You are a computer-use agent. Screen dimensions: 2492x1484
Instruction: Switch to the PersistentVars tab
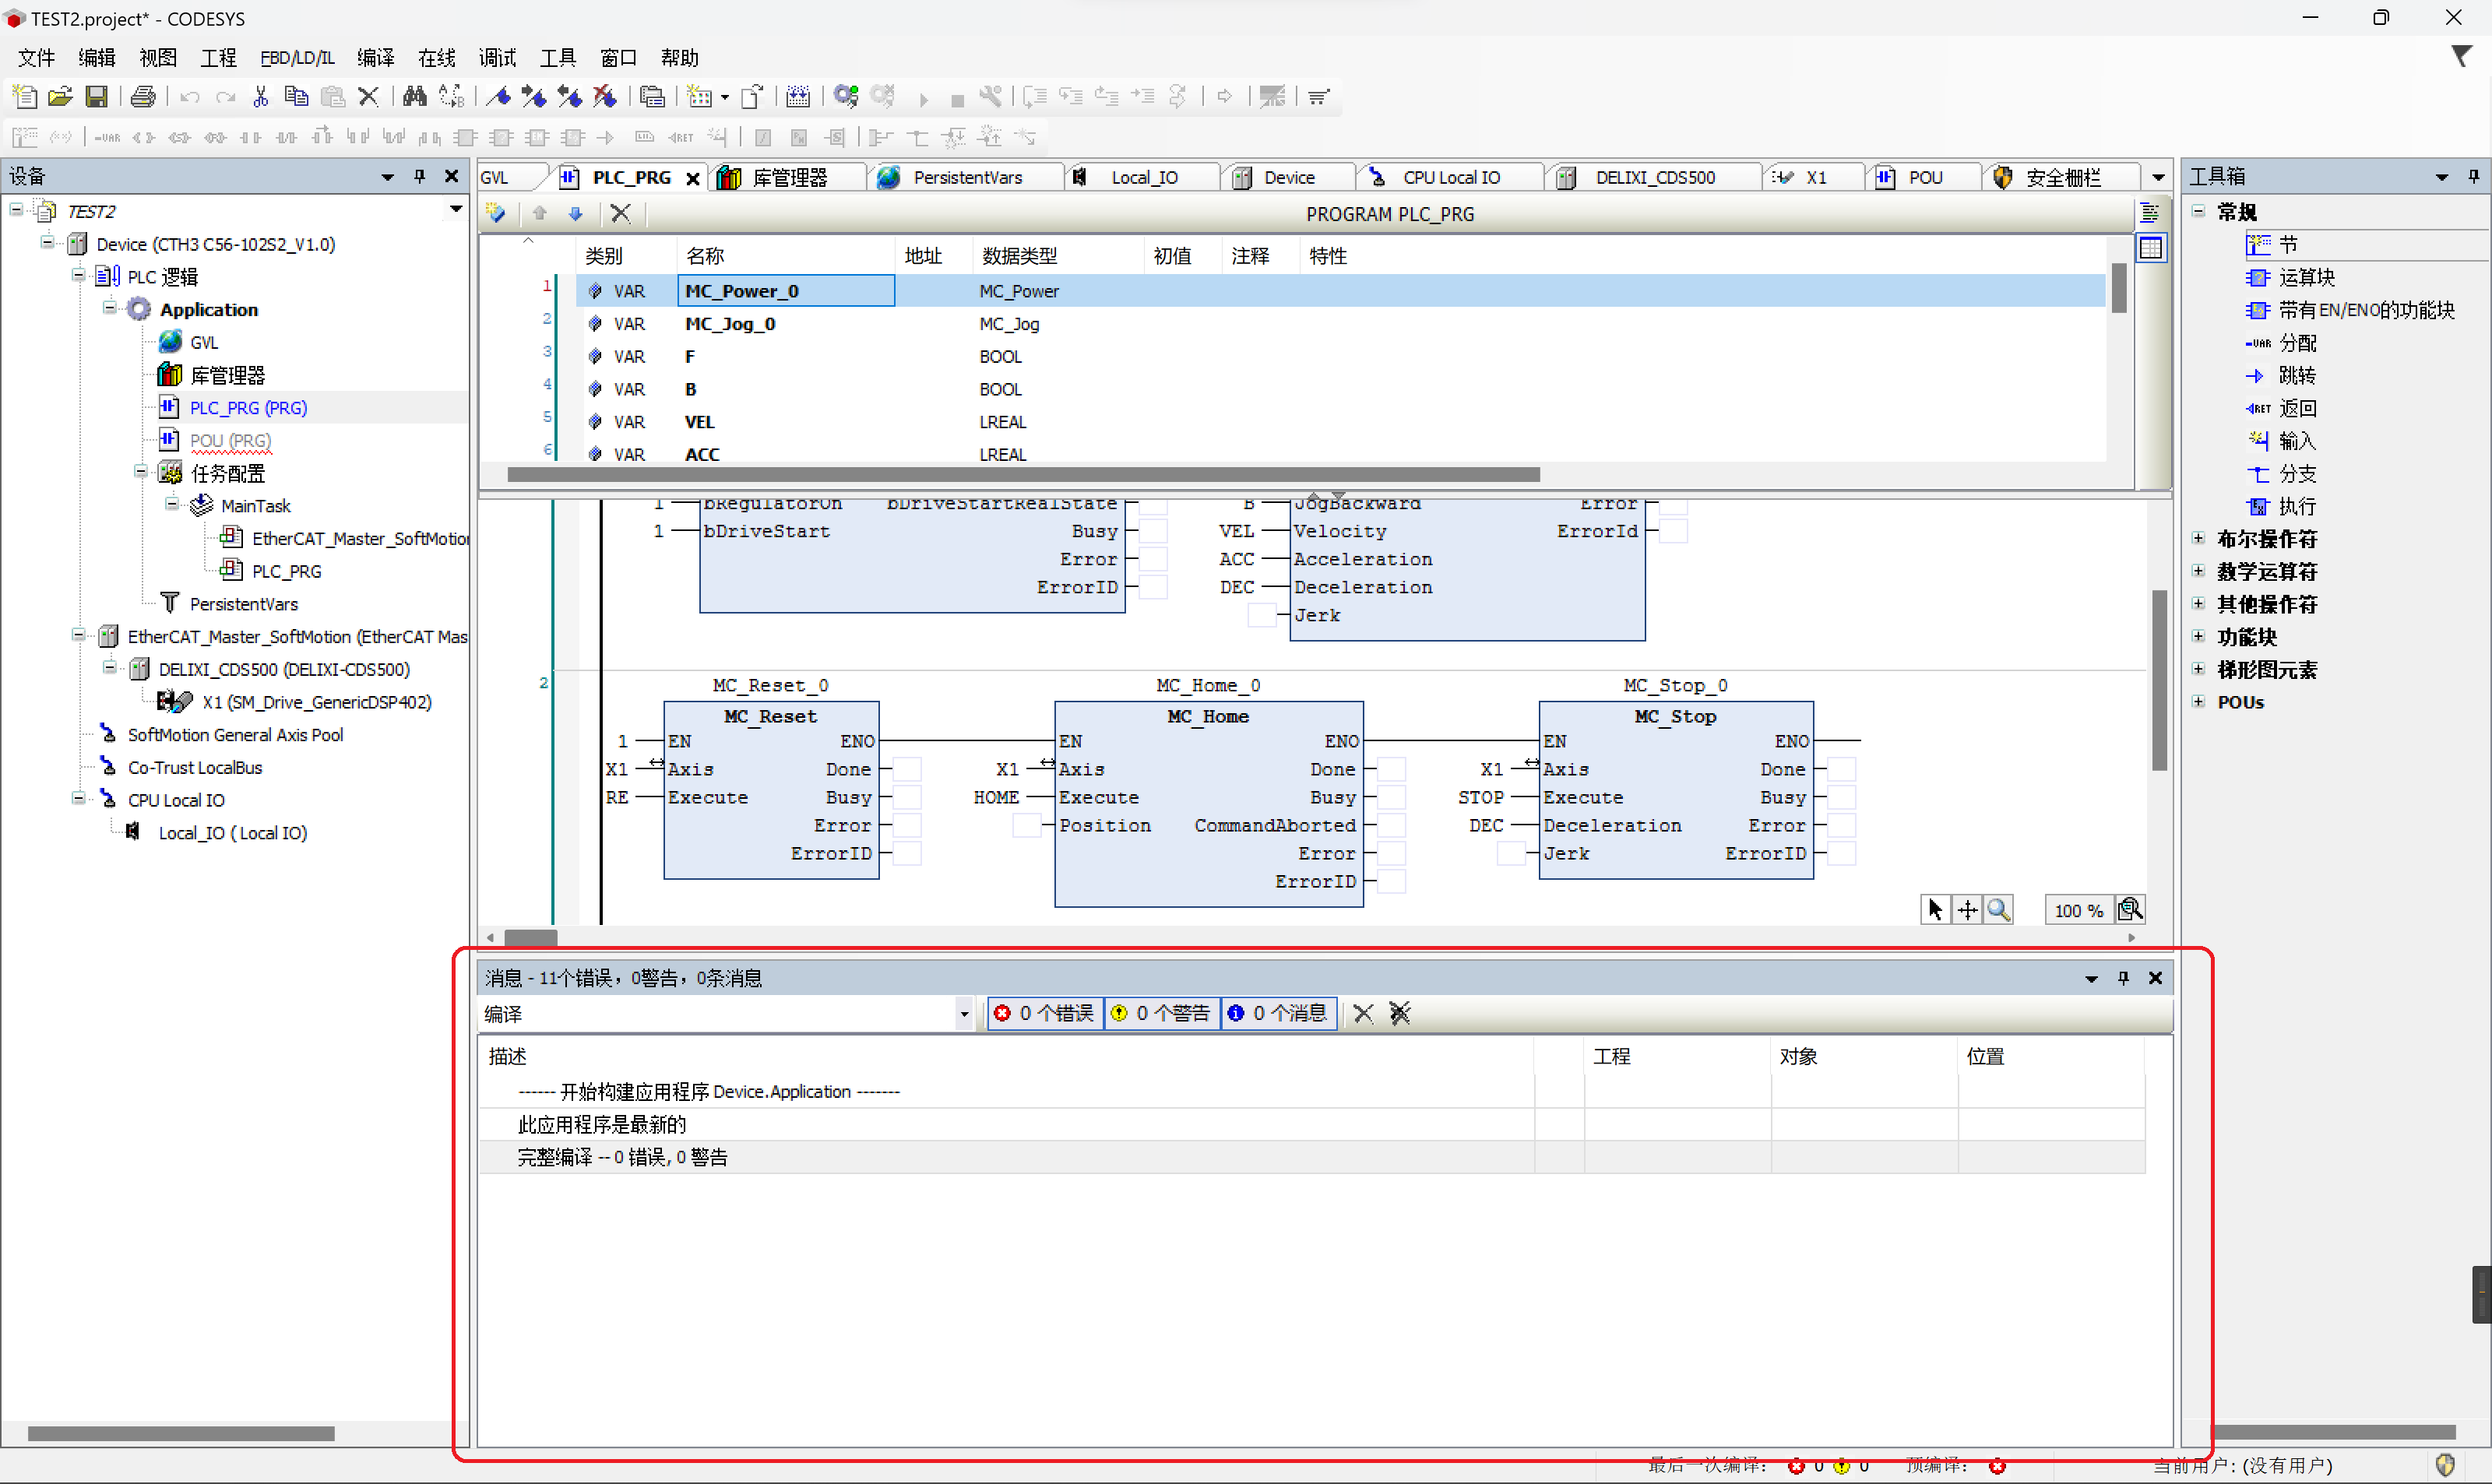(x=967, y=178)
